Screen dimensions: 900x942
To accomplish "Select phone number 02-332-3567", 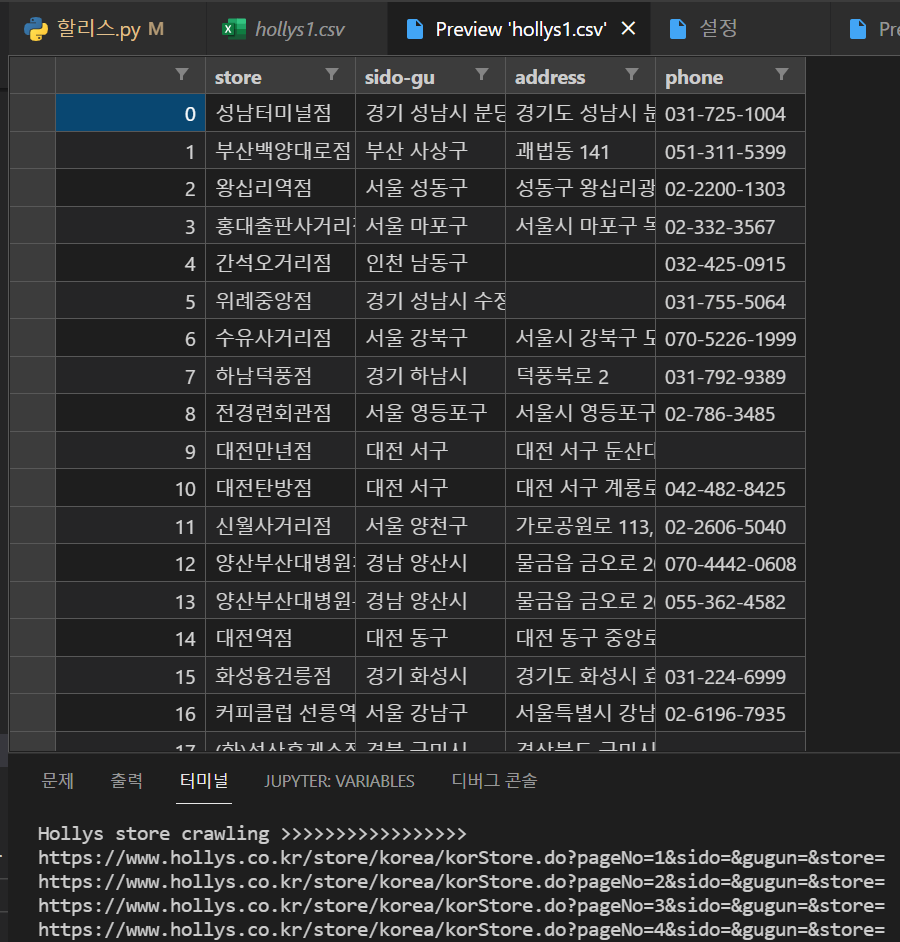I will [730, 226].
